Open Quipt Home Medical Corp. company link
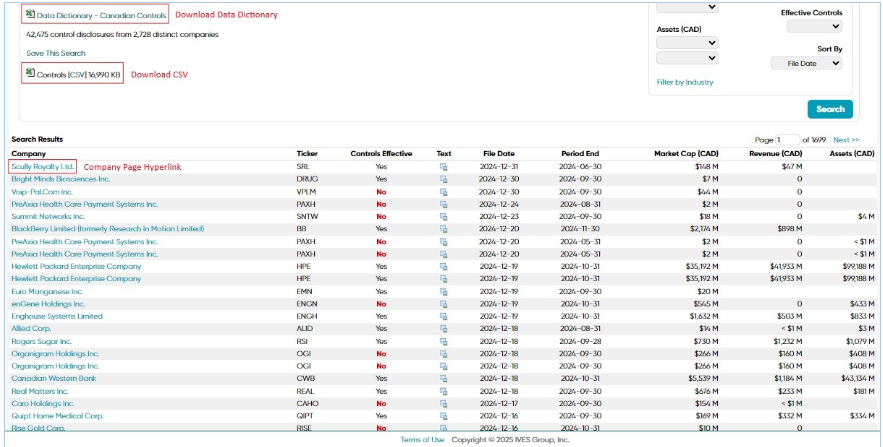This screenshot has height=447, width=883. tap(57, 416)
